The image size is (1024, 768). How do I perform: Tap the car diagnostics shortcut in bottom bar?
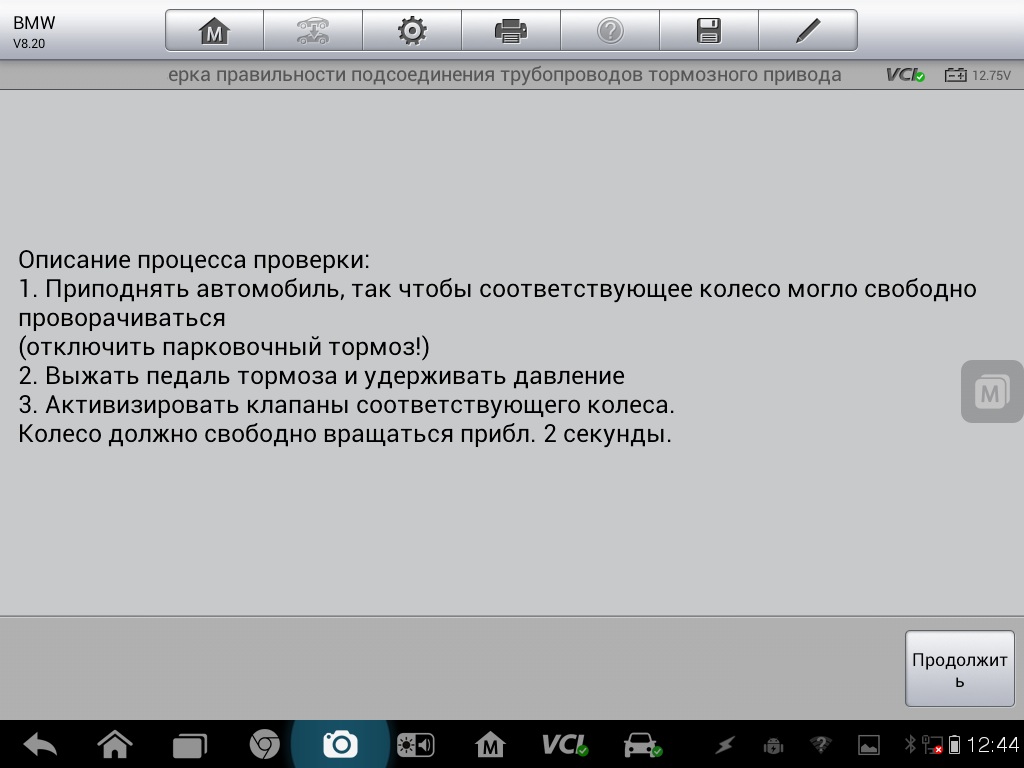(x=641, y=745)
